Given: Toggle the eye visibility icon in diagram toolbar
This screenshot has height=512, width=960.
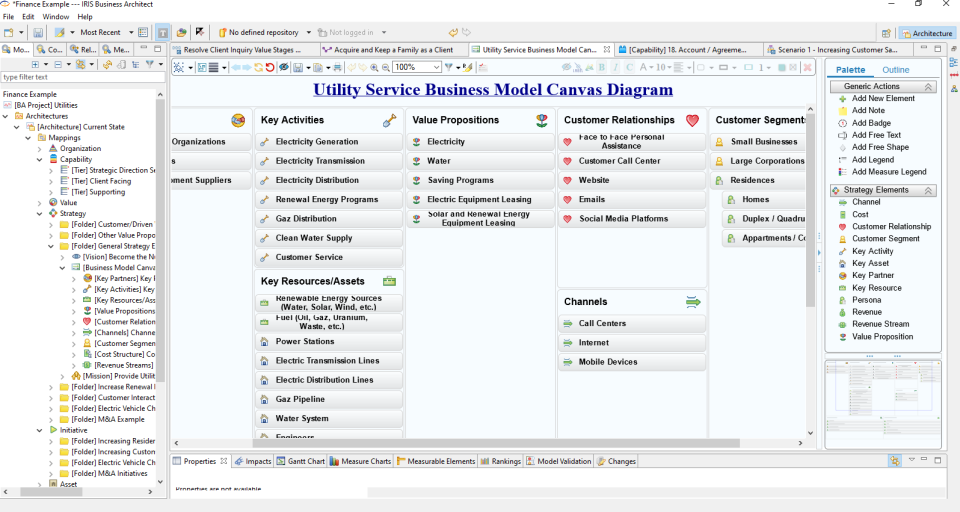Looking at the screenshot, I should point(283,67).
